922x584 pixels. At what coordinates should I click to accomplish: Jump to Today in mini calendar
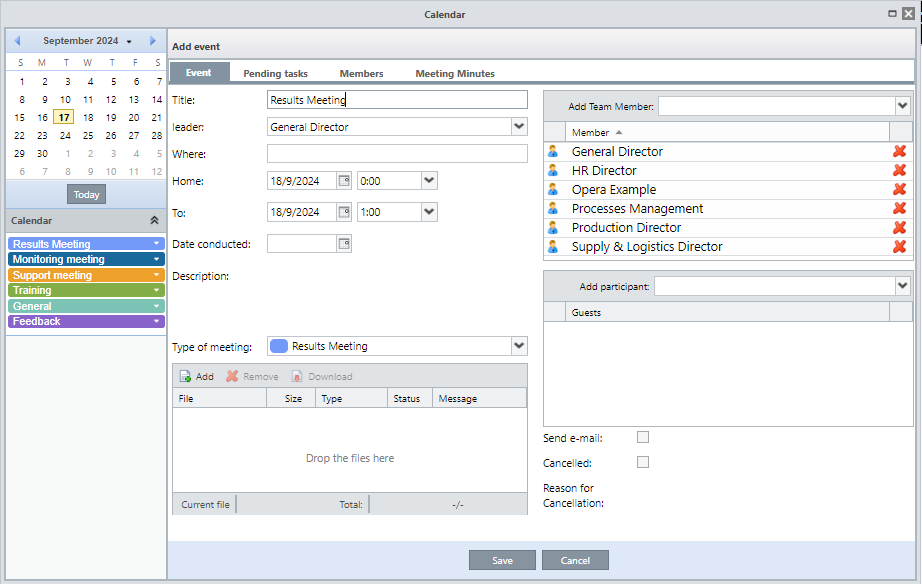[x=86, y=194]
